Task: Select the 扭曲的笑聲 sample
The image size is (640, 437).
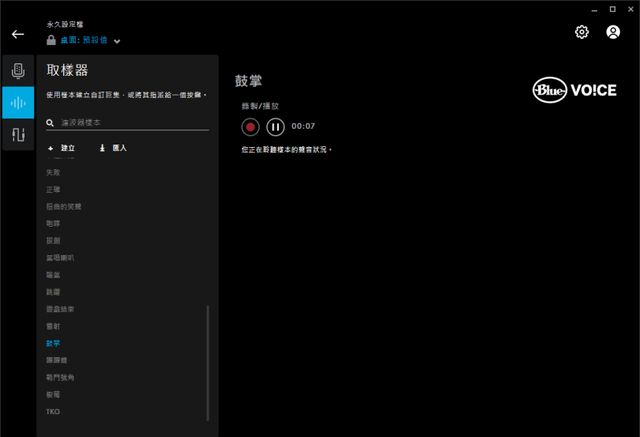Action: (x=63, y=206)
